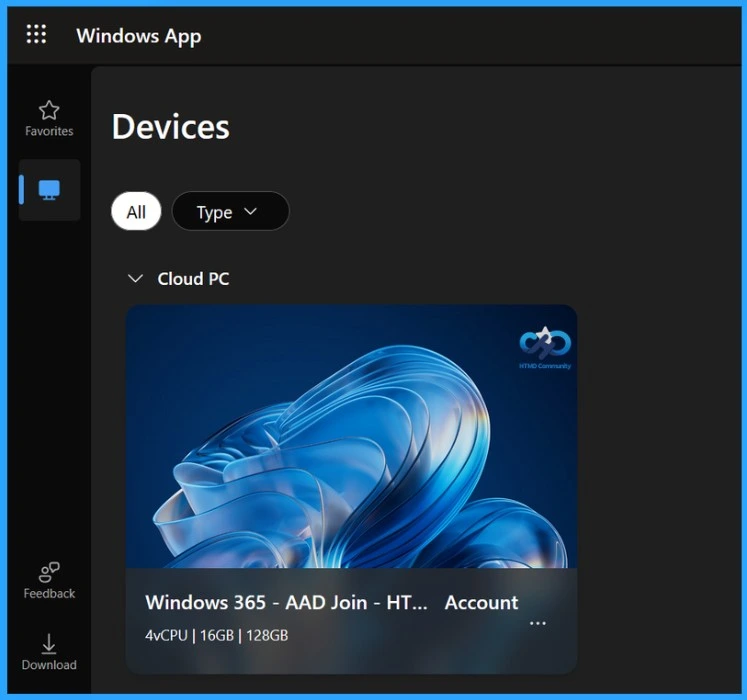Select the Devices monitor icon in sidebar
747x700 pixels.
coord(49,190)
